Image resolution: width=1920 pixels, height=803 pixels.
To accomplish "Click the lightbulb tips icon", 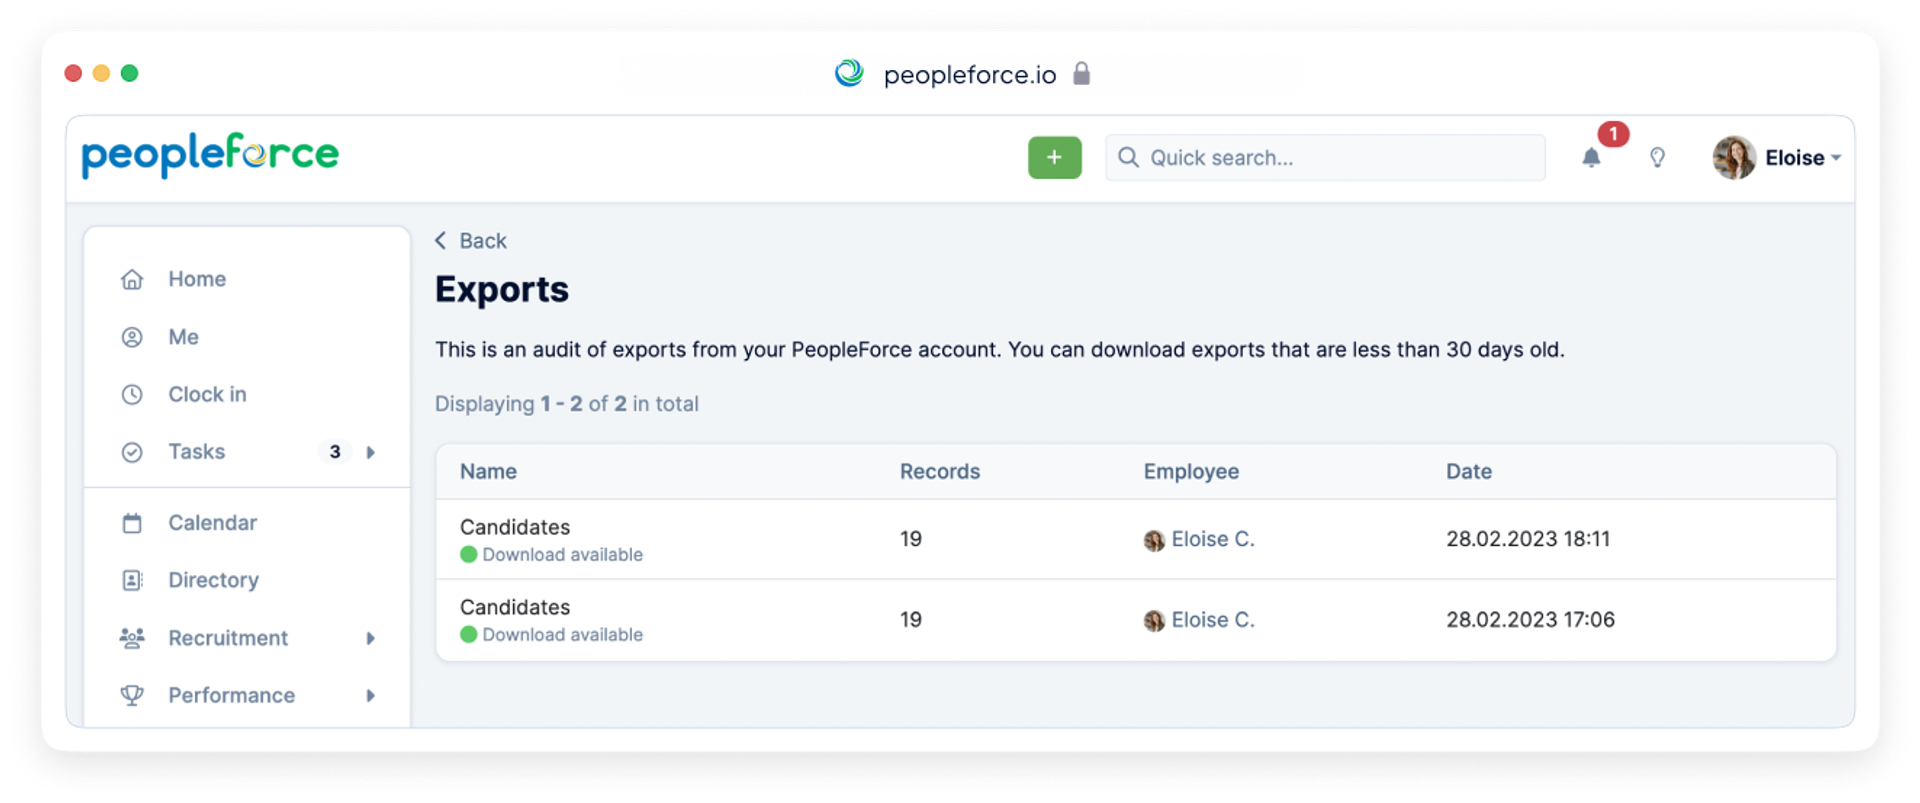I will [x=1657, y=157].
